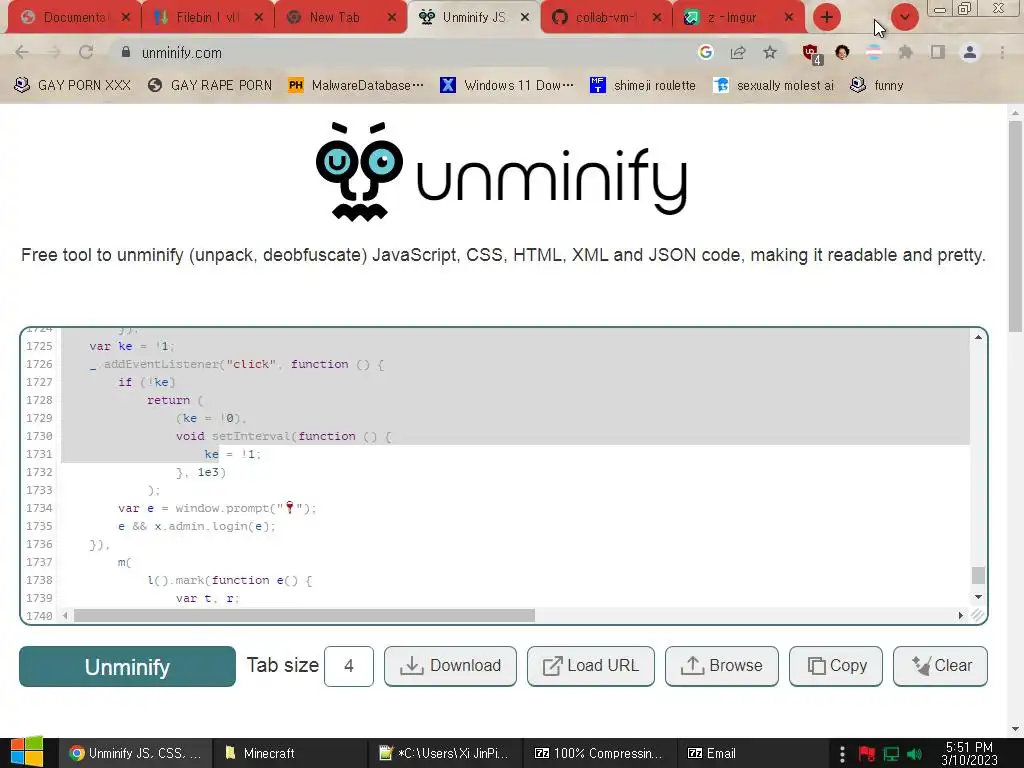Click the code editor scroll left arrow

pyautogui.click(x=65, y=615)
